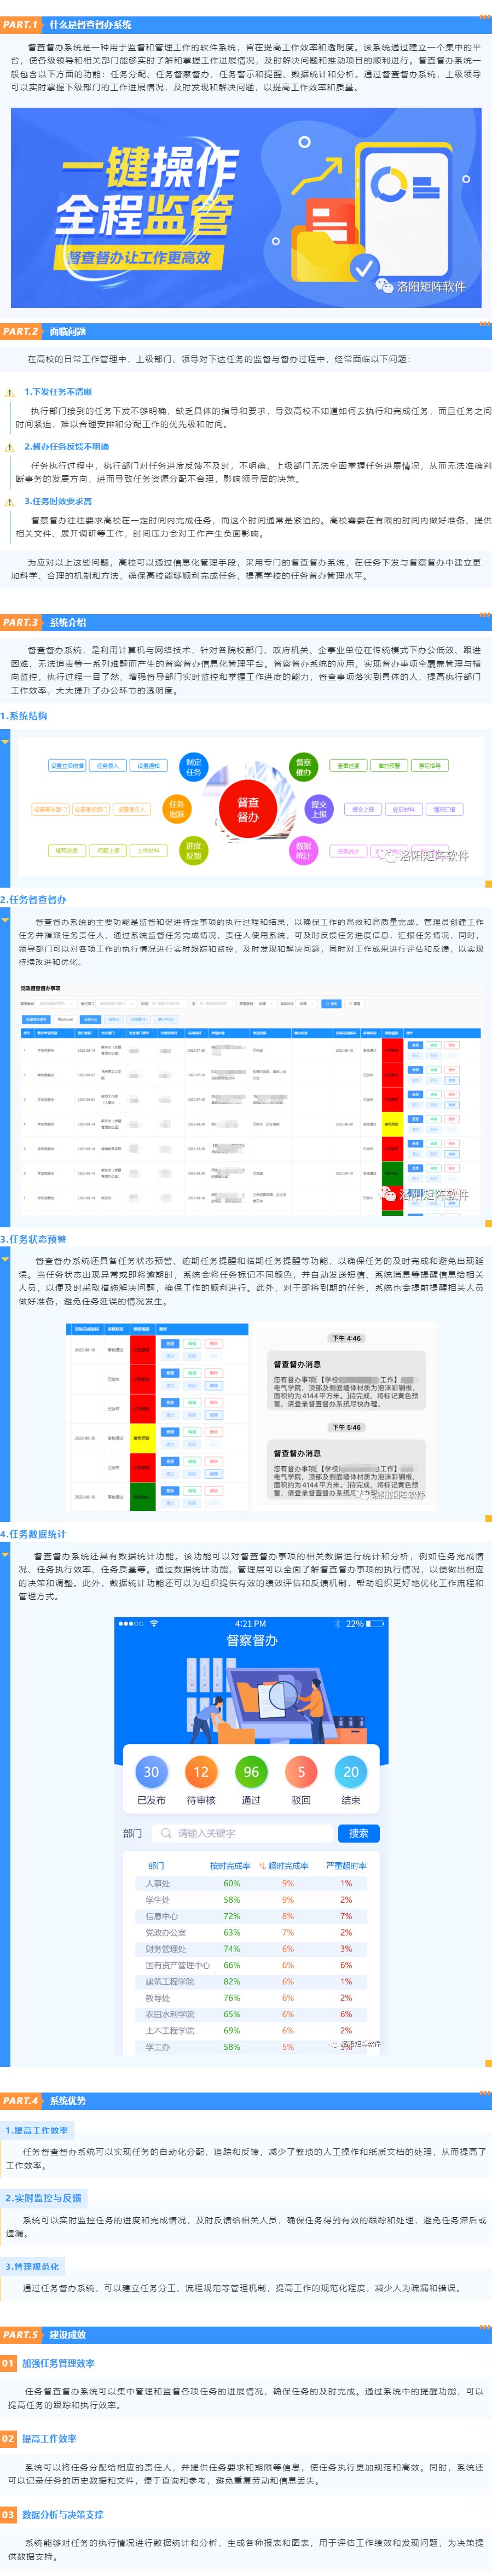Click the warning icon beside 下发任务不清晰

pos(10,393)
